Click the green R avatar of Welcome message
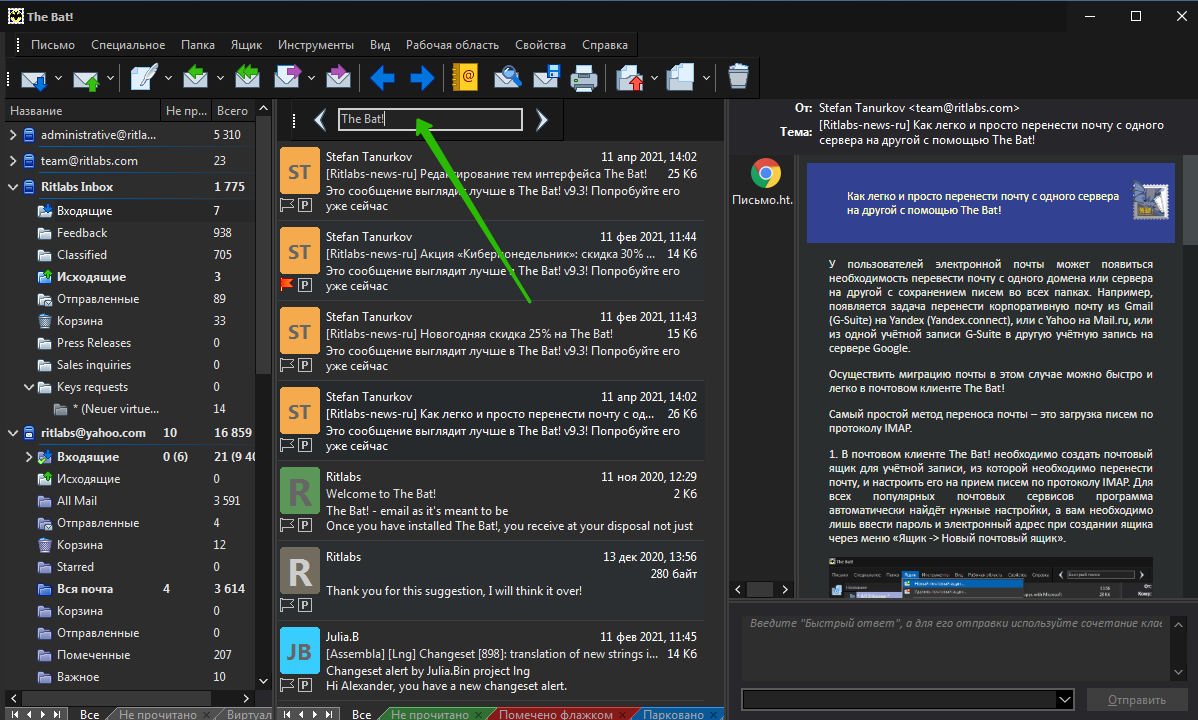The image size is (1198, 720). pyautogui.click(x=300, y=492)
